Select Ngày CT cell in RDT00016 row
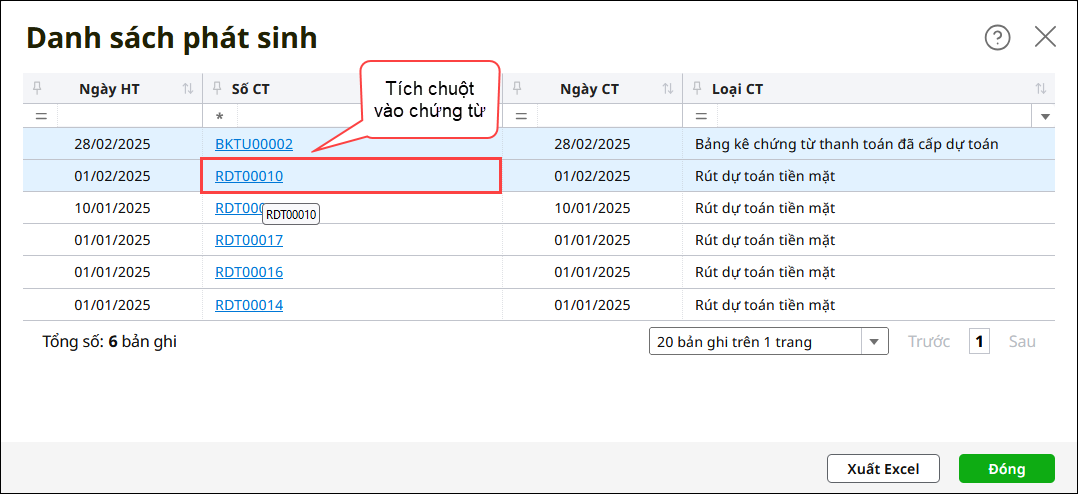 [x=592, y=272]
